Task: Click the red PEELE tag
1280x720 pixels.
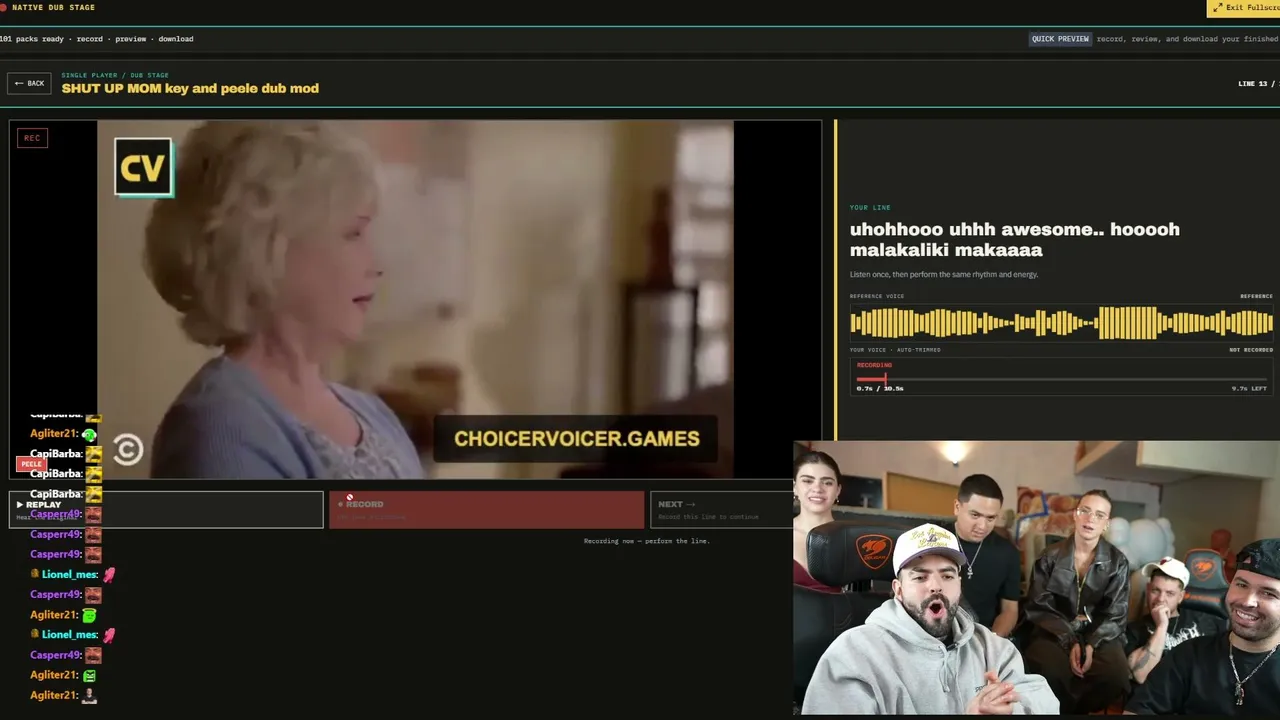Action: pos(32,464)
